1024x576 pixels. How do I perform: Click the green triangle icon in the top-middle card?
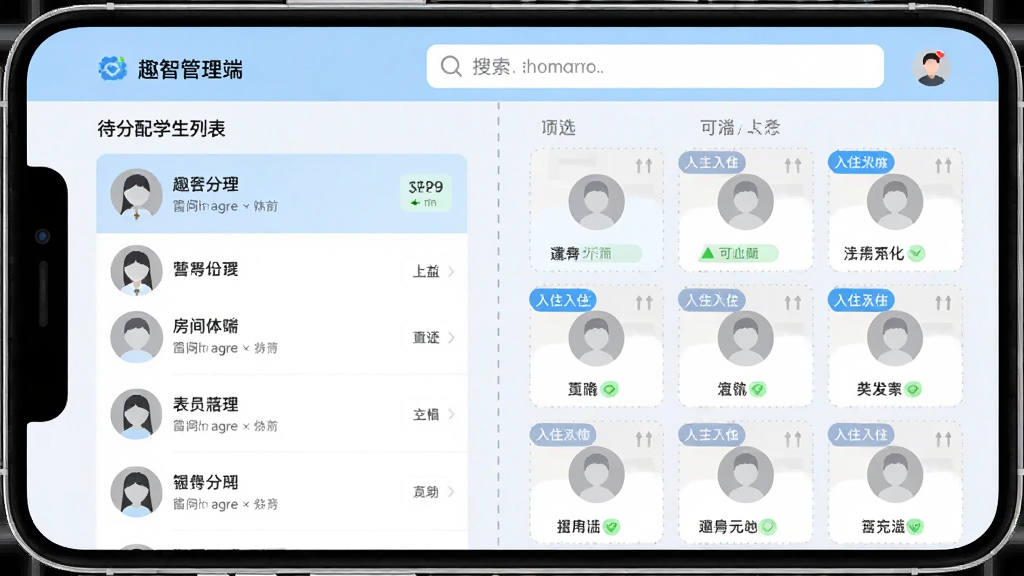pos(707,253)
